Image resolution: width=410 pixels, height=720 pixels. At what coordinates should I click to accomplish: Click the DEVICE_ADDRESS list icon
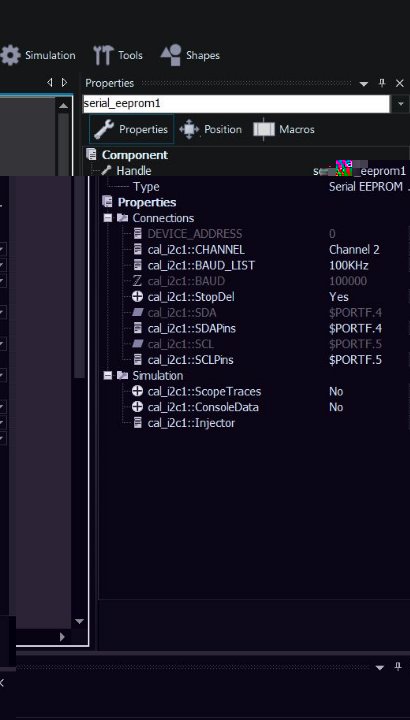tap(137, 233)
